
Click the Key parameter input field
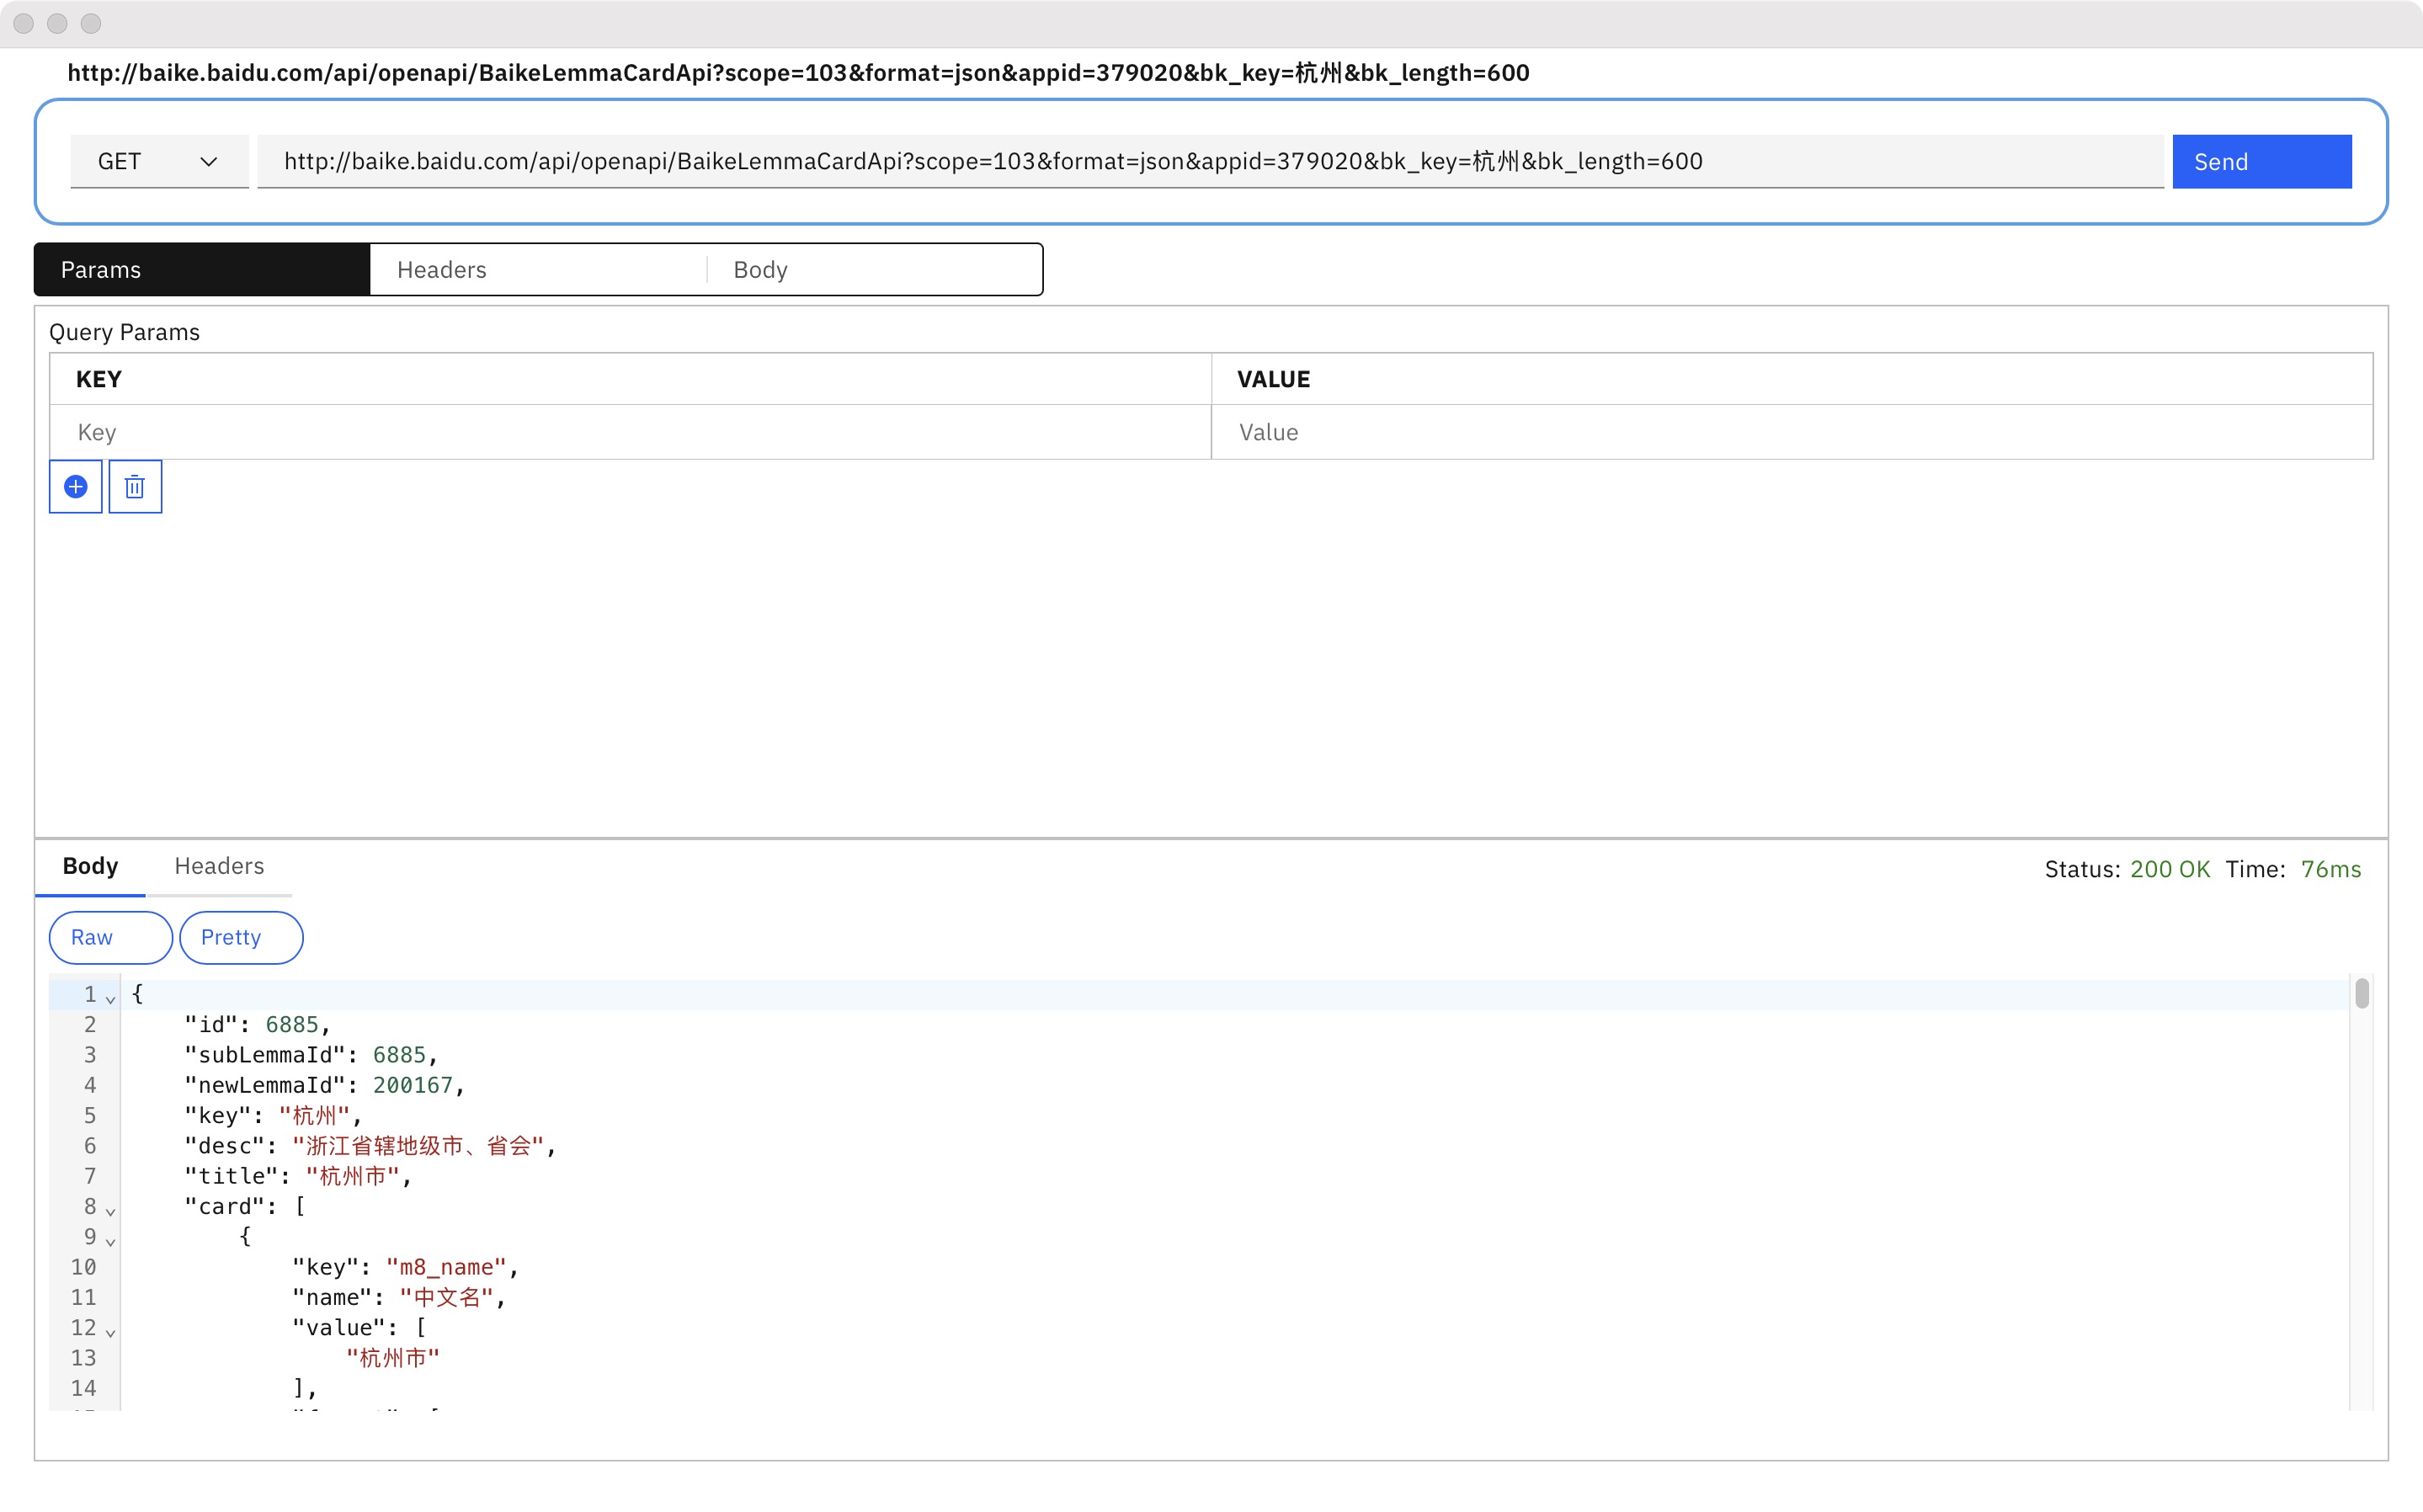click(630, 432)
